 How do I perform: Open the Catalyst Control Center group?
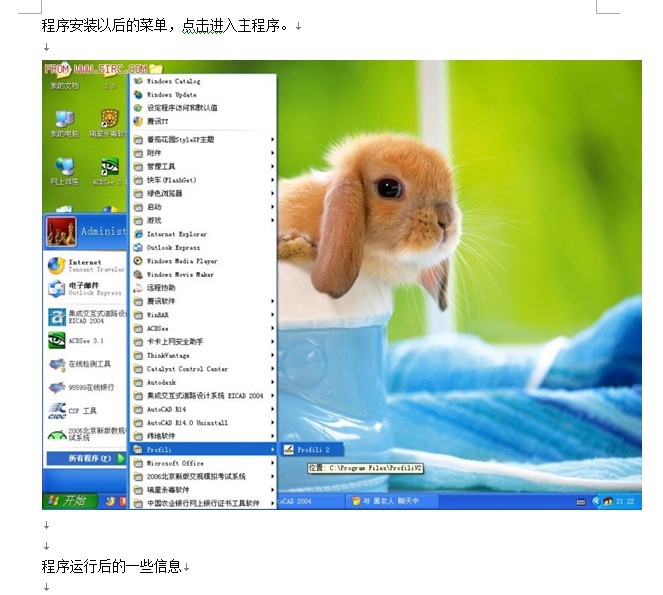pyautogui.click(x=203, y=369)
